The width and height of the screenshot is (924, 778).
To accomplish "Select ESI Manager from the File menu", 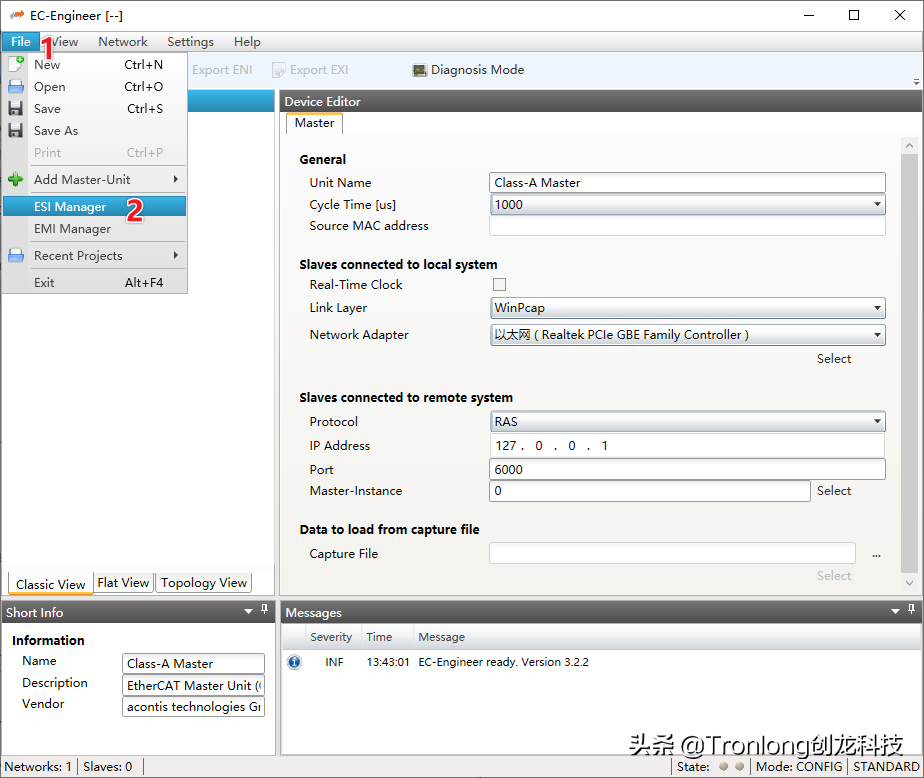I will (x=70, y=206).
